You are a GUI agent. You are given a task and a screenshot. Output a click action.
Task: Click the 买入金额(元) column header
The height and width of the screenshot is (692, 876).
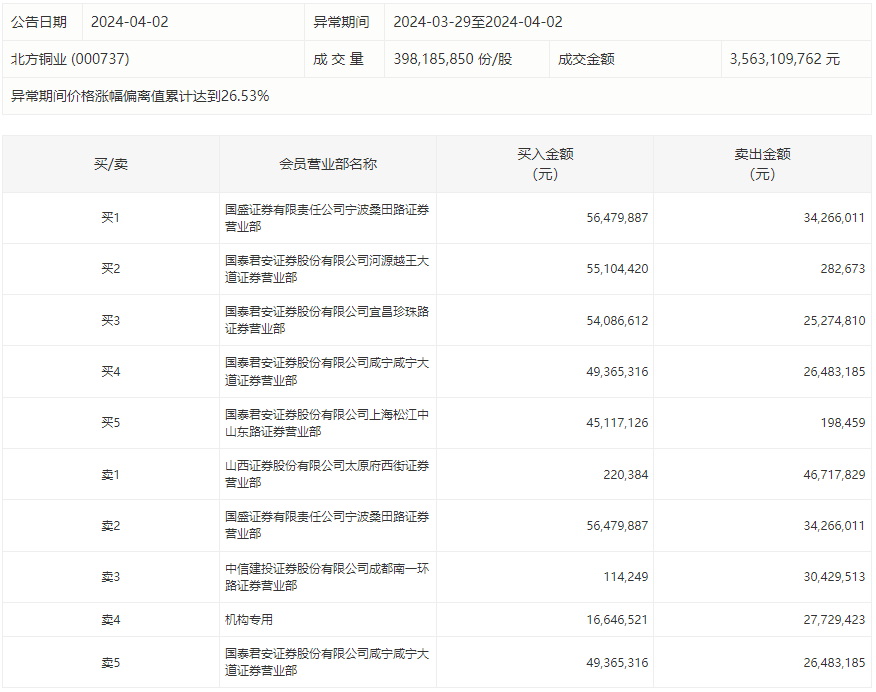(x=545, y=164)
